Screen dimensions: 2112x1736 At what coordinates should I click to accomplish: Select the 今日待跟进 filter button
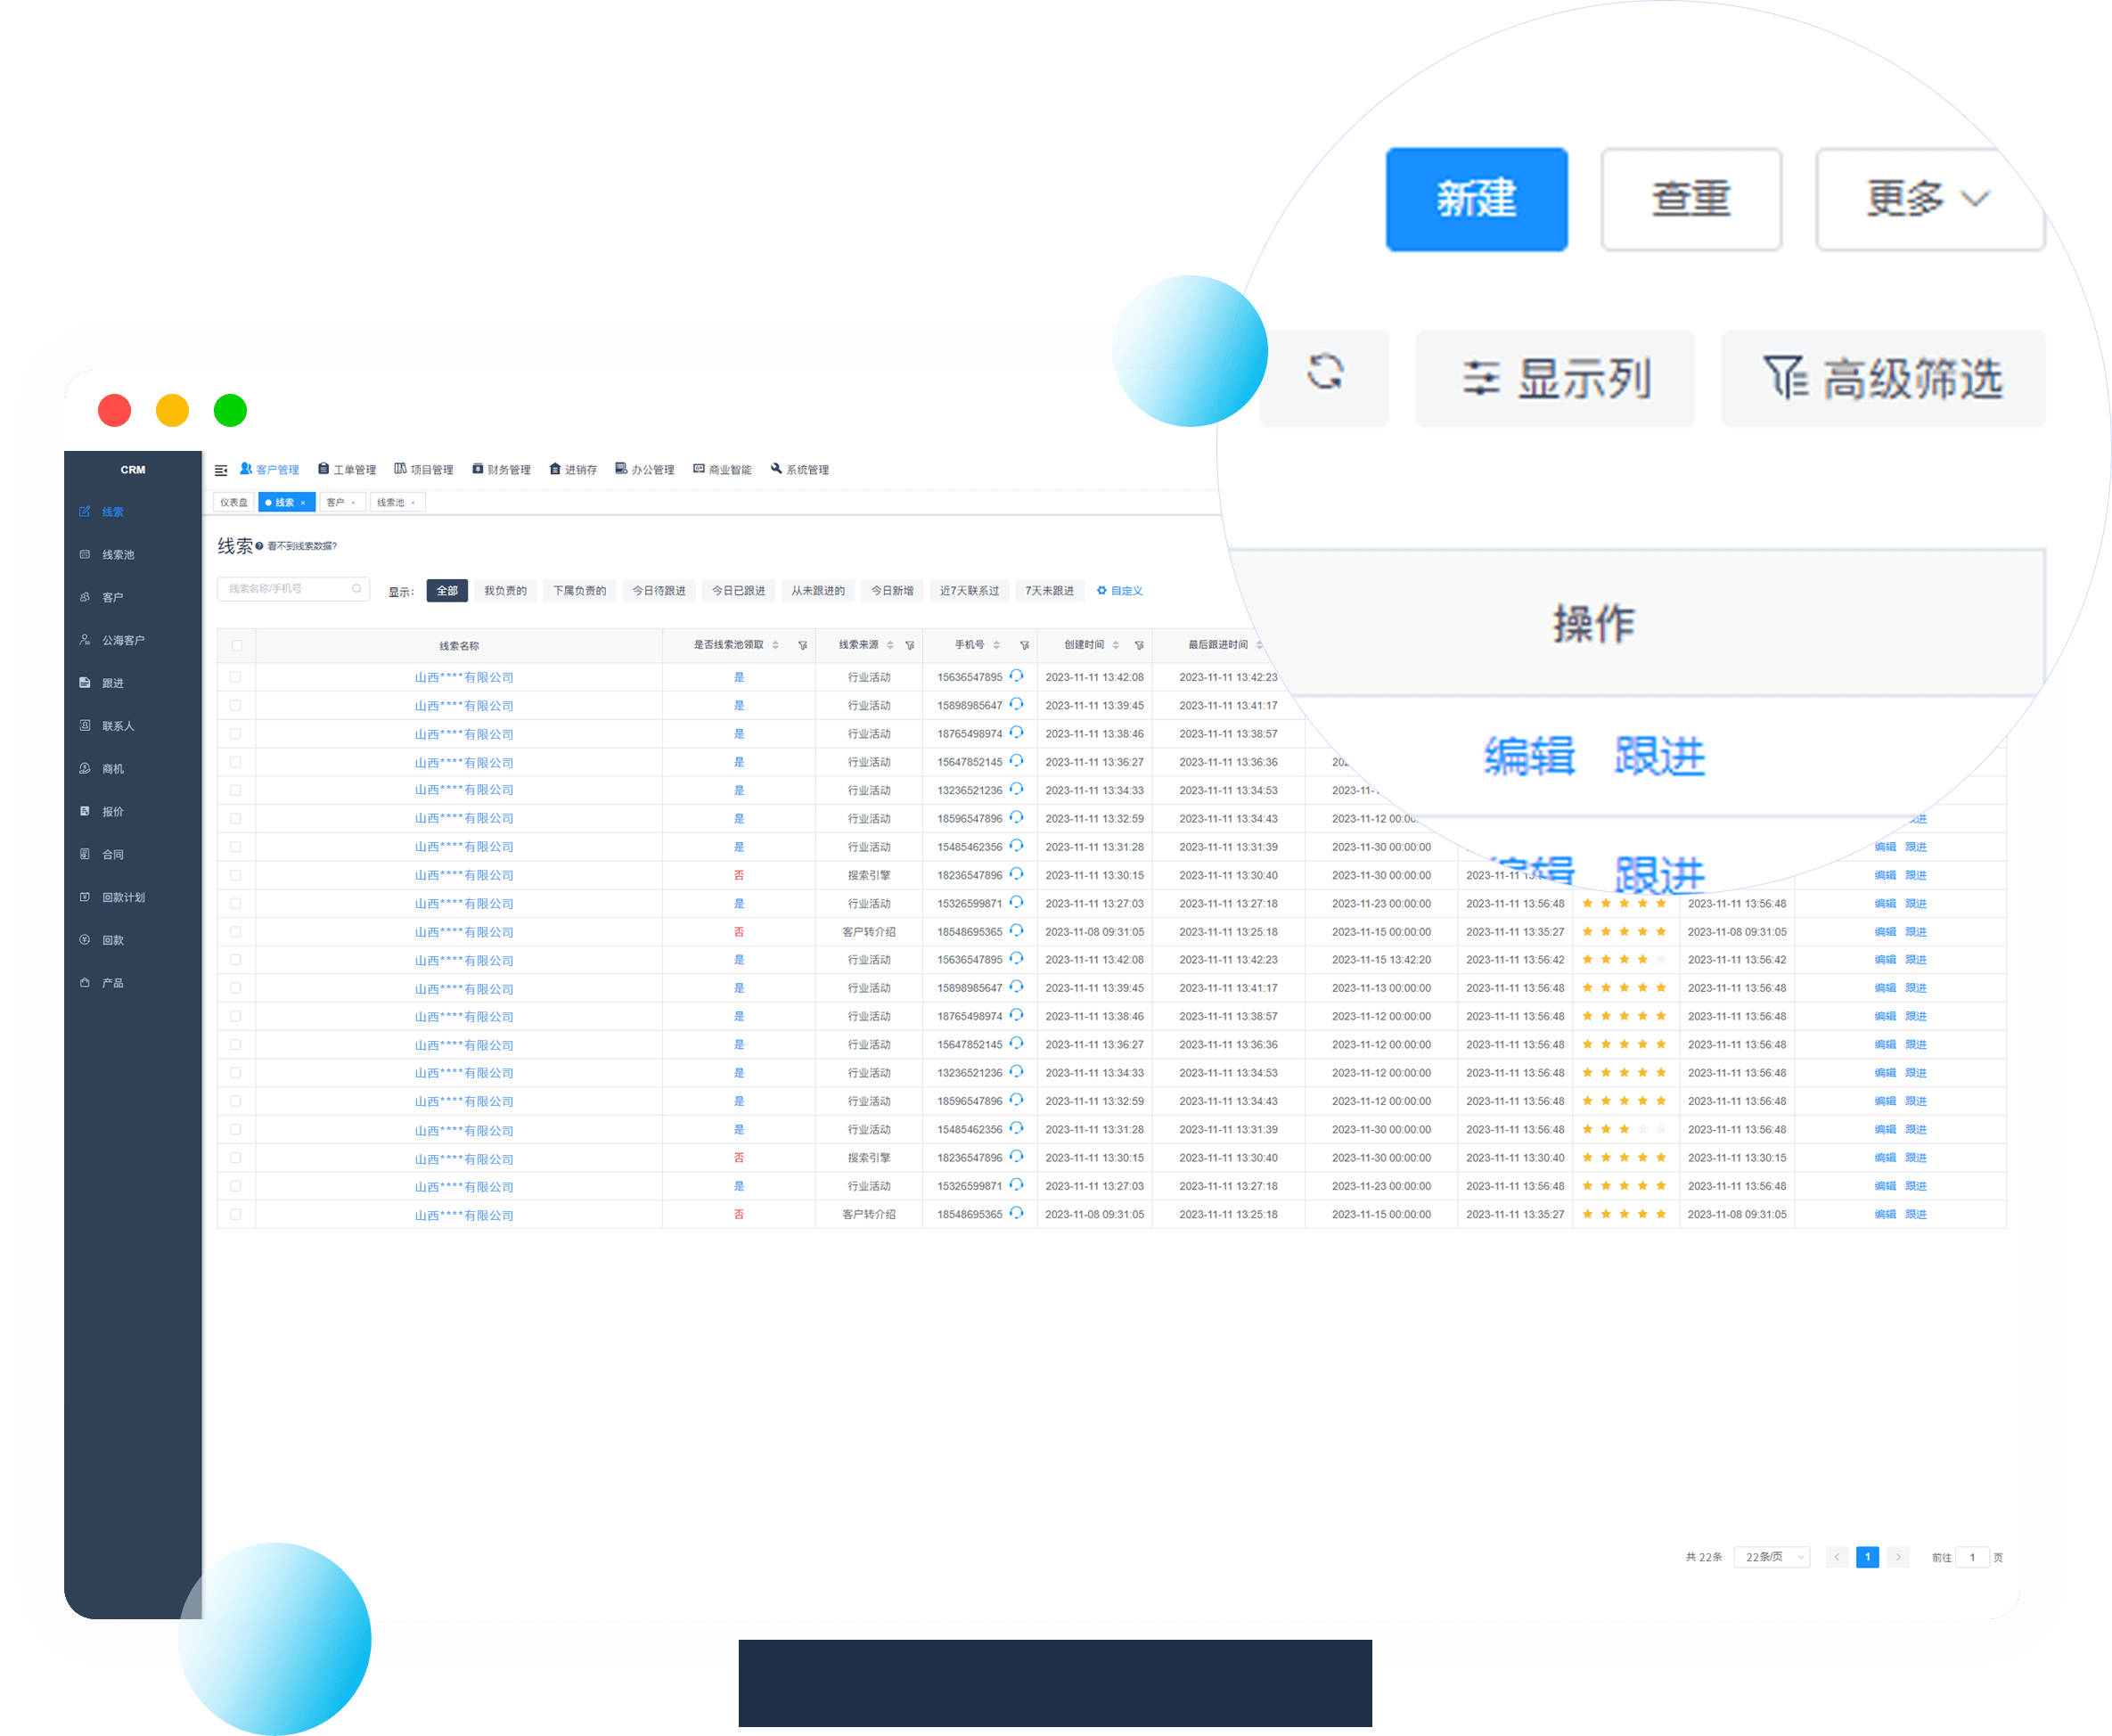point(659,591)
